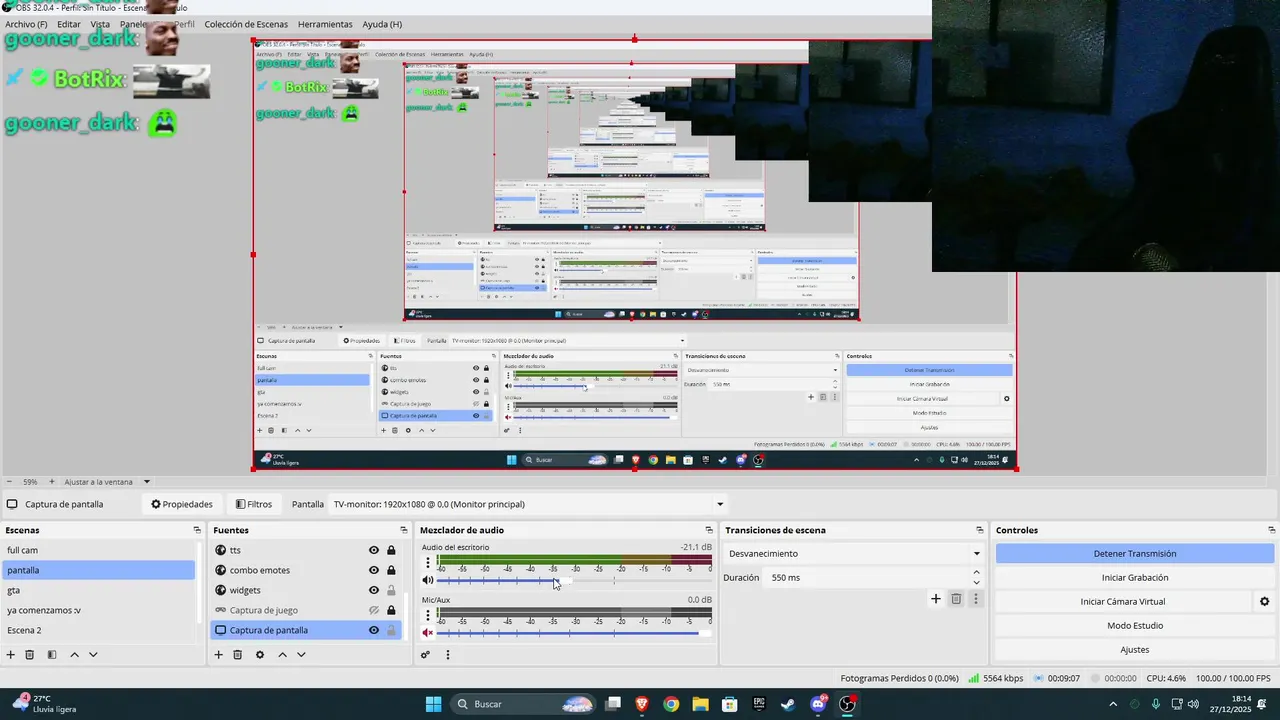Remove selected source with the trash icon
This screenshot has height=720, width=1280.
pos(238,655)
